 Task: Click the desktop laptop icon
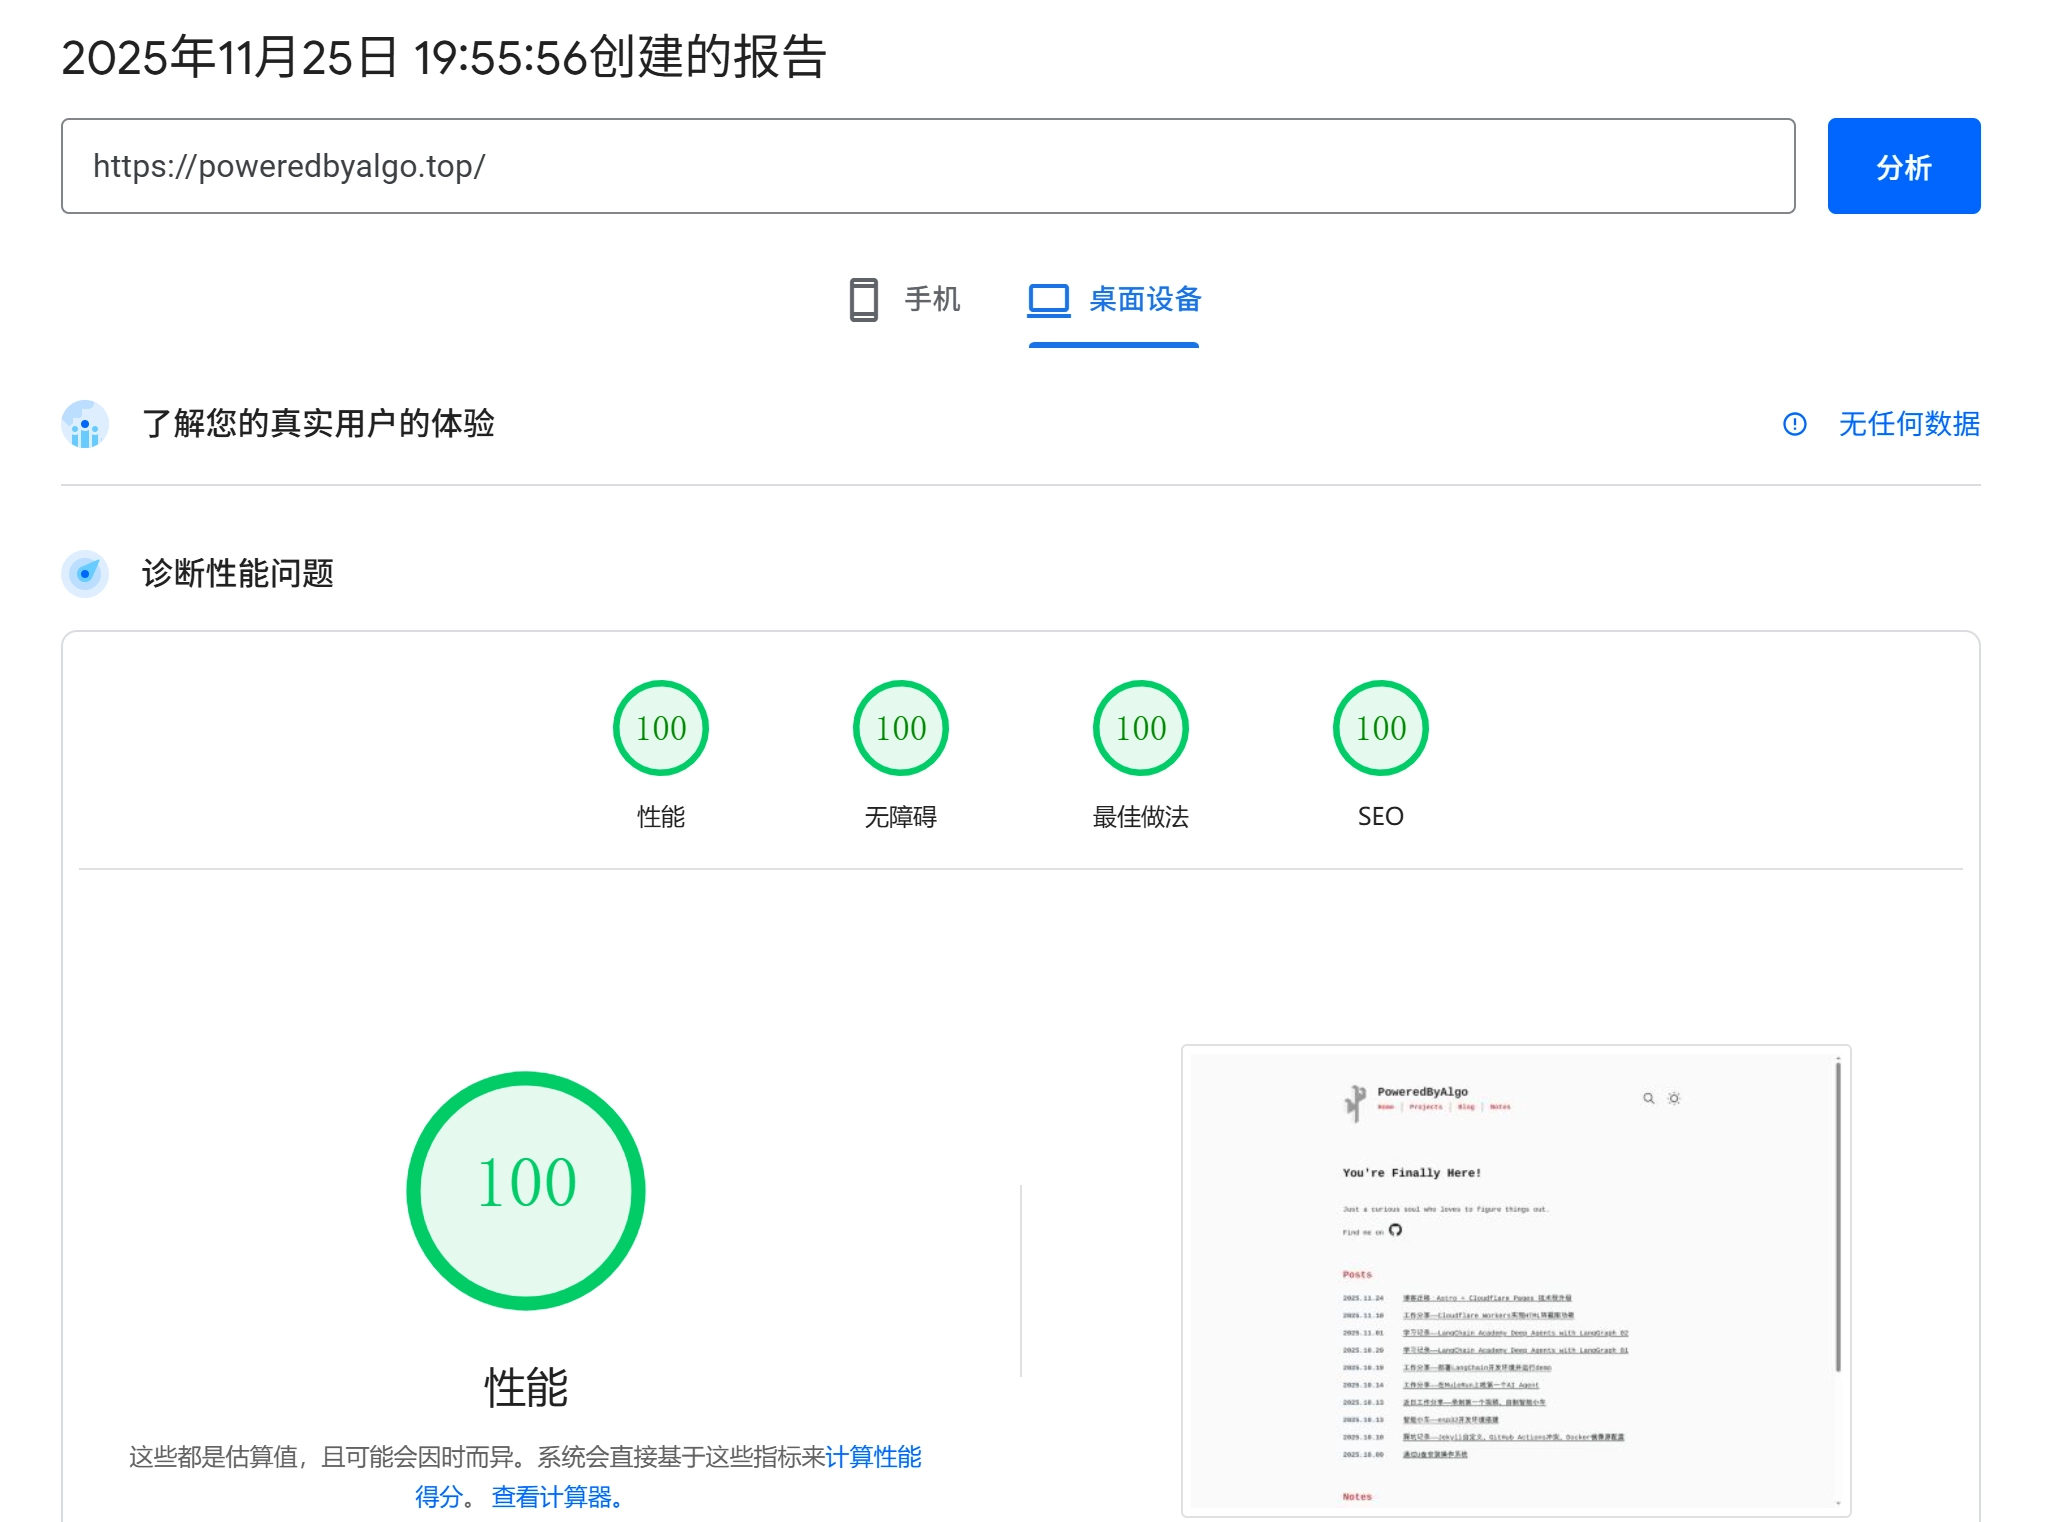[x=1048, y=299]
